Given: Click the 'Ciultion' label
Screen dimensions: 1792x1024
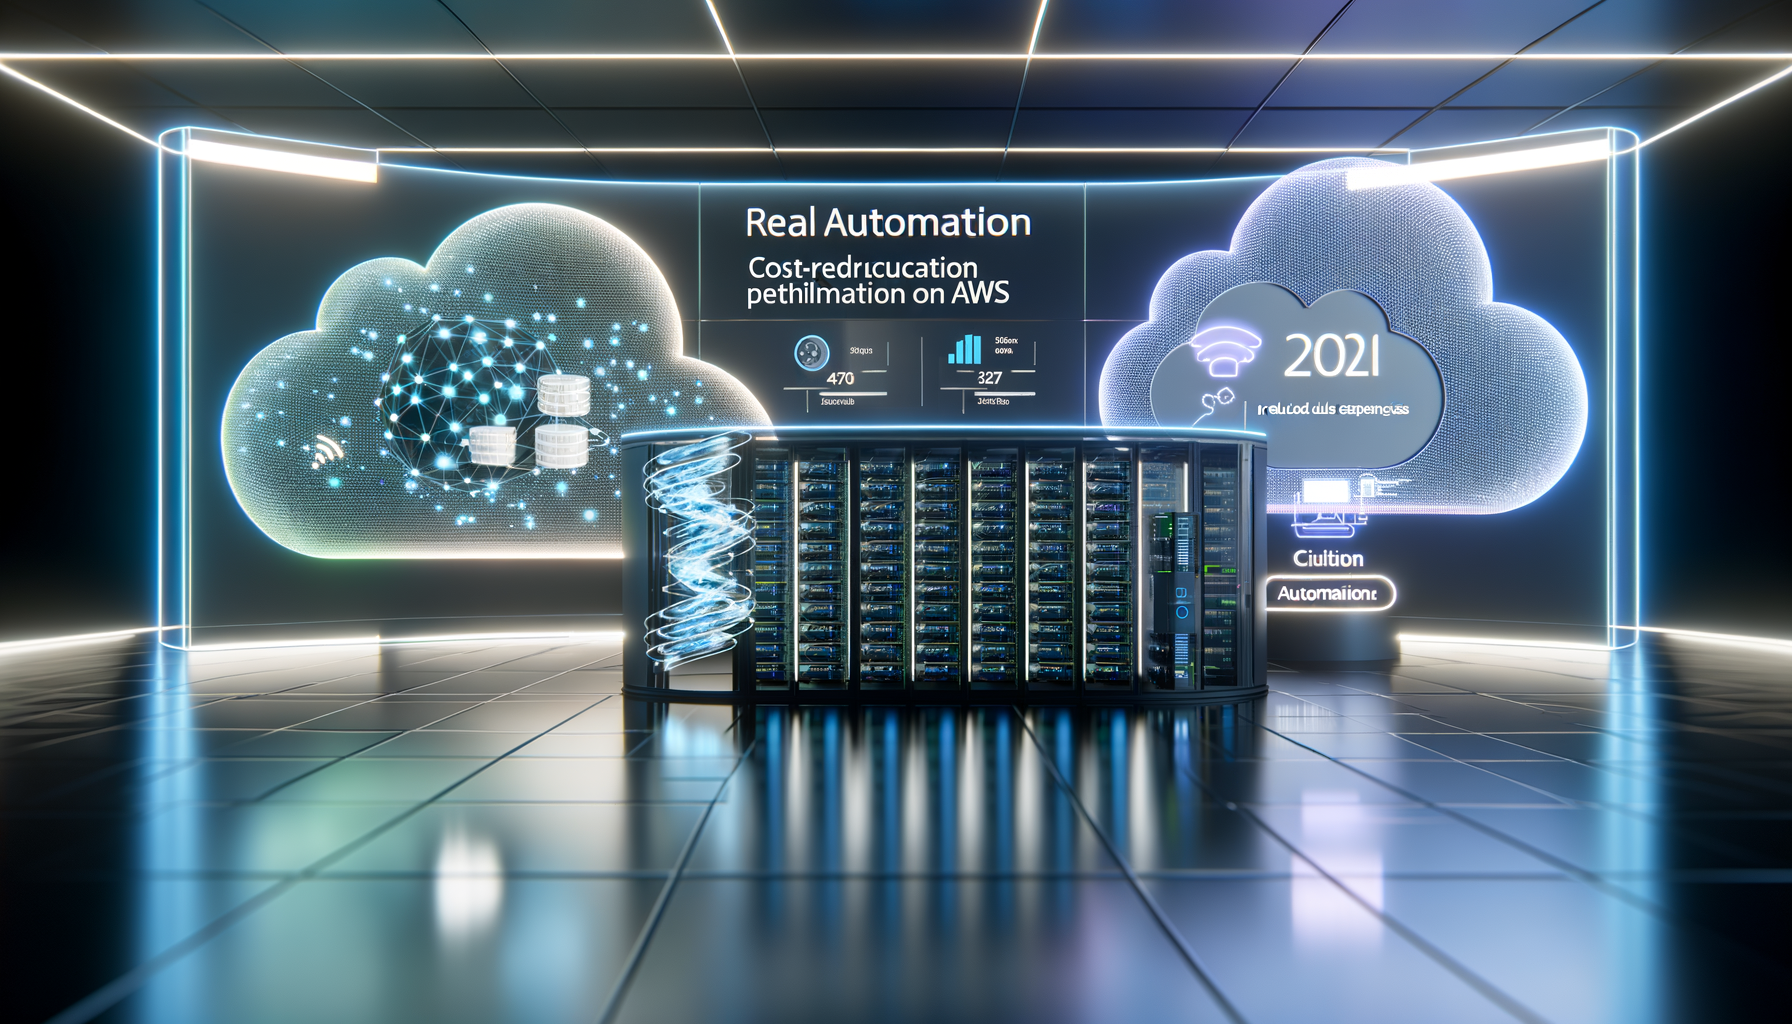Looking at the screenshot, I should point(1328,558).
